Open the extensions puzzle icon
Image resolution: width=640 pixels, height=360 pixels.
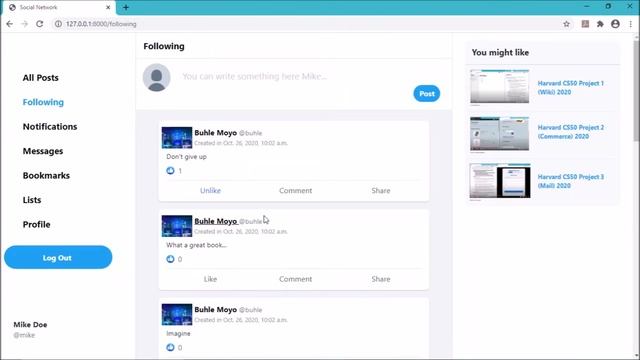click(600, 24)
